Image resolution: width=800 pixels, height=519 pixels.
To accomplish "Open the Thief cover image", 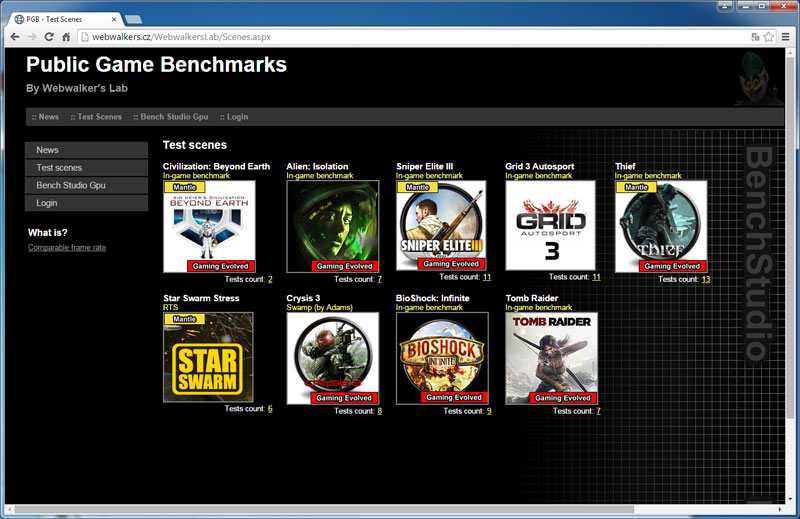I will [661, 226].
